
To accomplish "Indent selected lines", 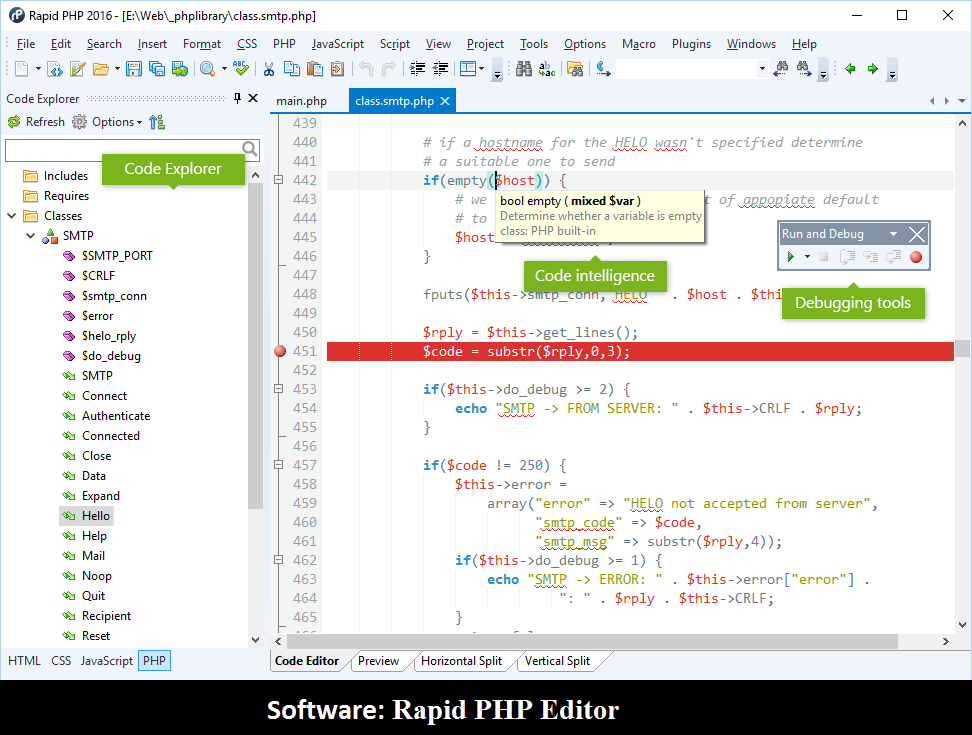I will point(417,69).
